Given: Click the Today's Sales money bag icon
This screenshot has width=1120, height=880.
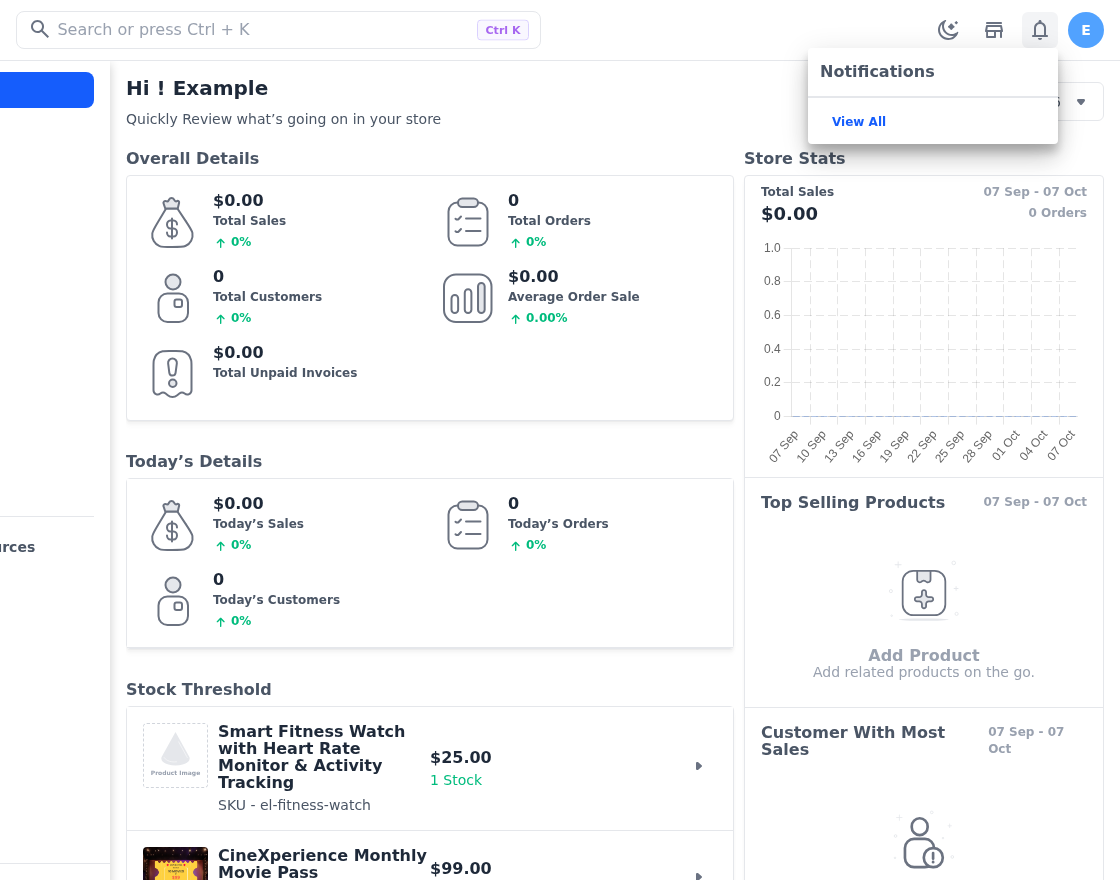Looking at the screenshot, I should (x=172, y=526).
